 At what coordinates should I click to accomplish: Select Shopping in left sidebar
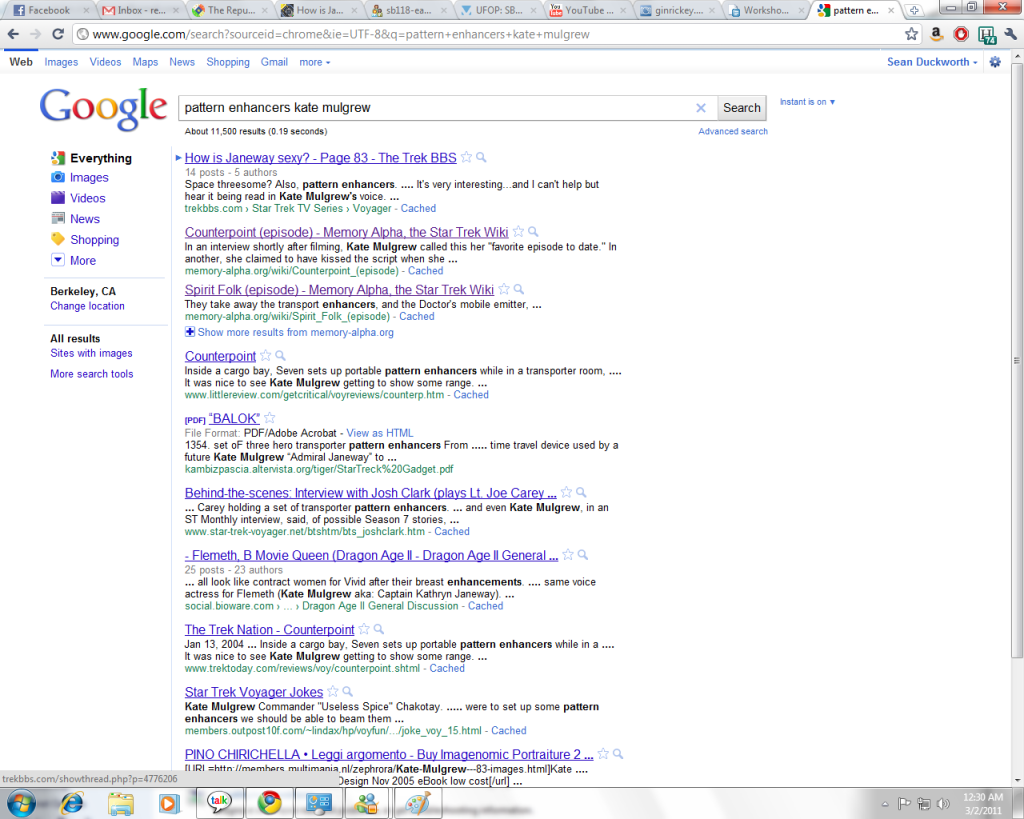click(x=95, y=240)
